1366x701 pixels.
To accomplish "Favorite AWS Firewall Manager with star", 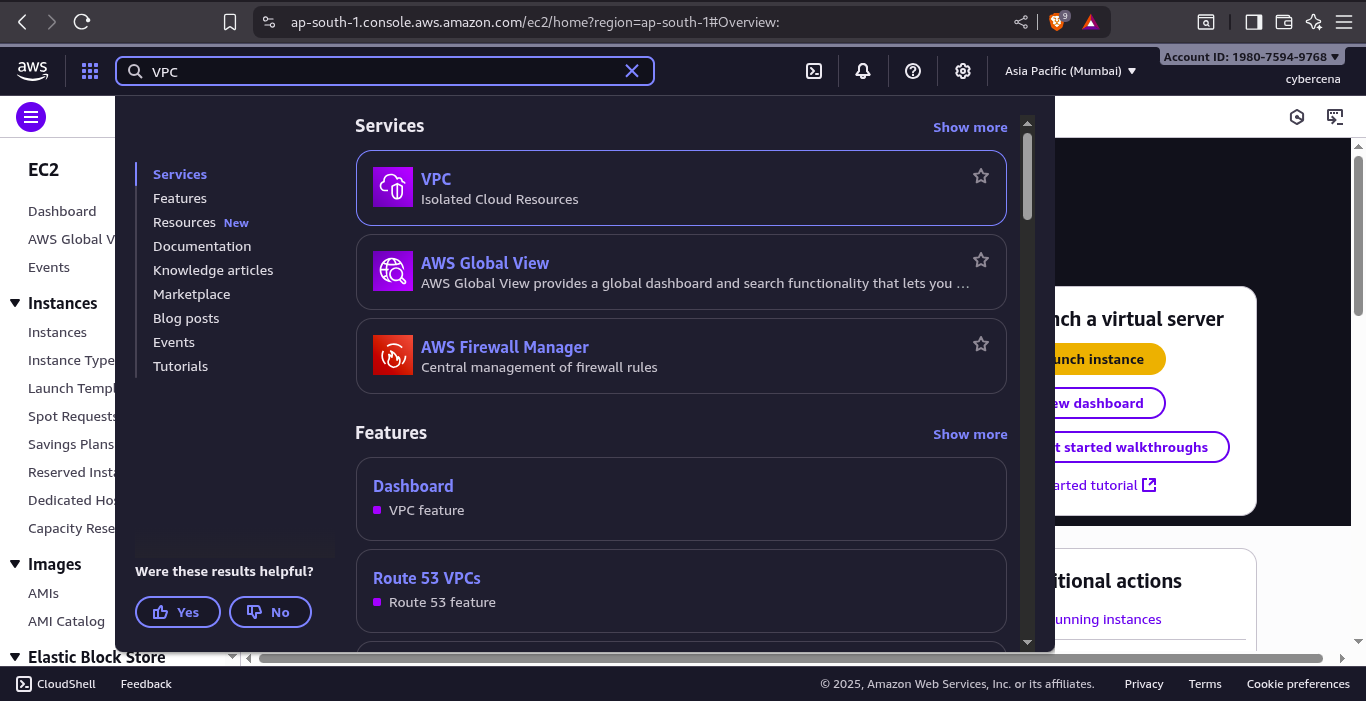I will point(981,344).
